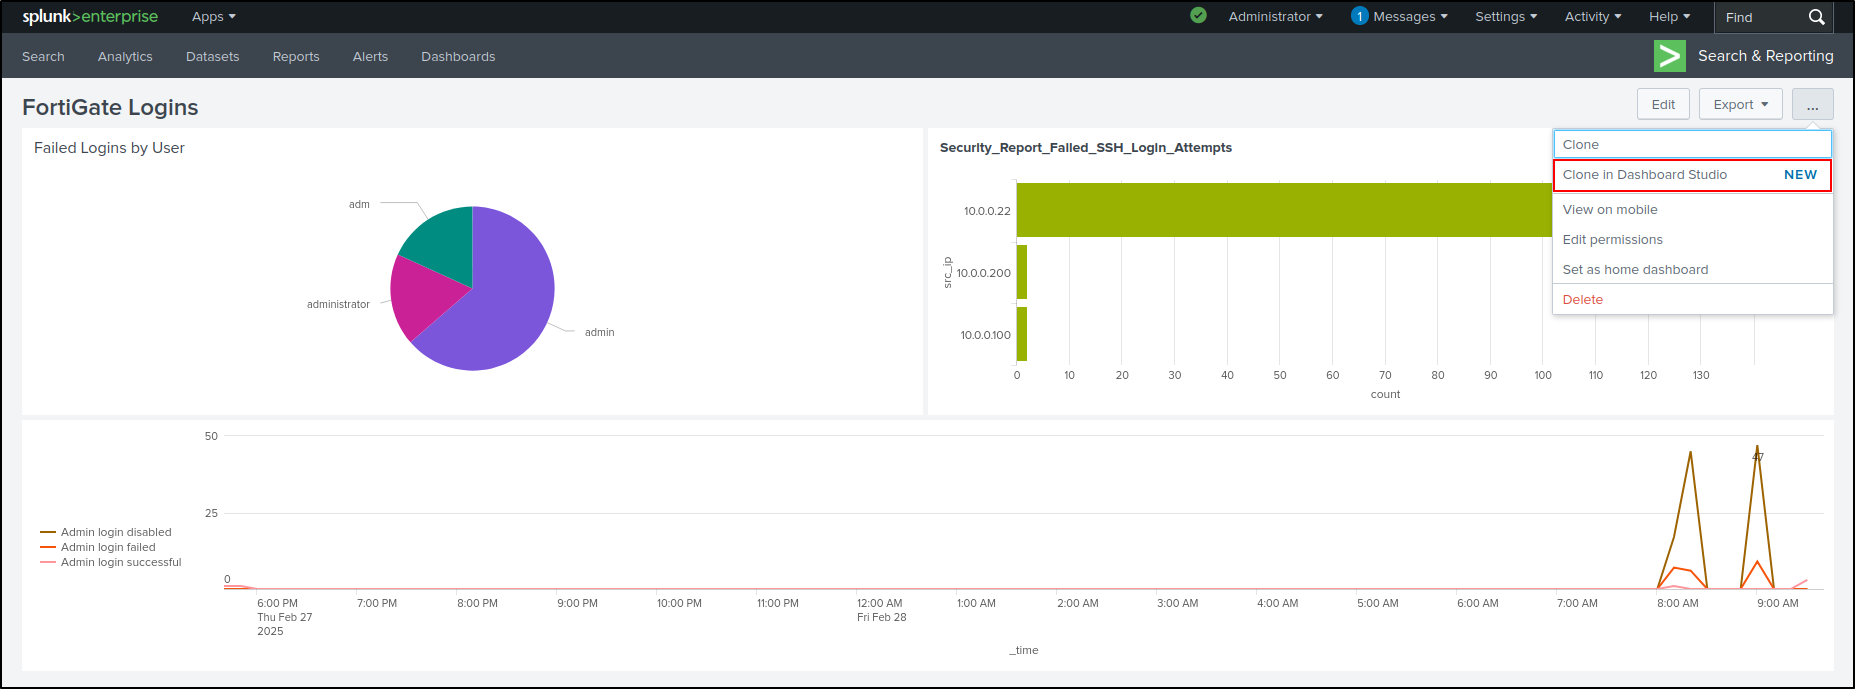
Task: Open the Dashboards navigation link
Action: click(x=458, y=57)
